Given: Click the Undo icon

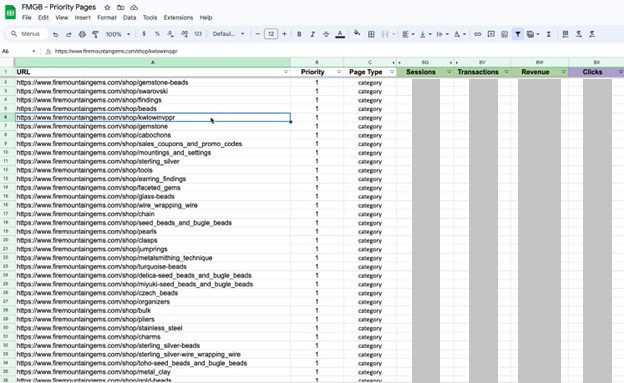Looking at the screenshot, I should click(x=56, y=34).
